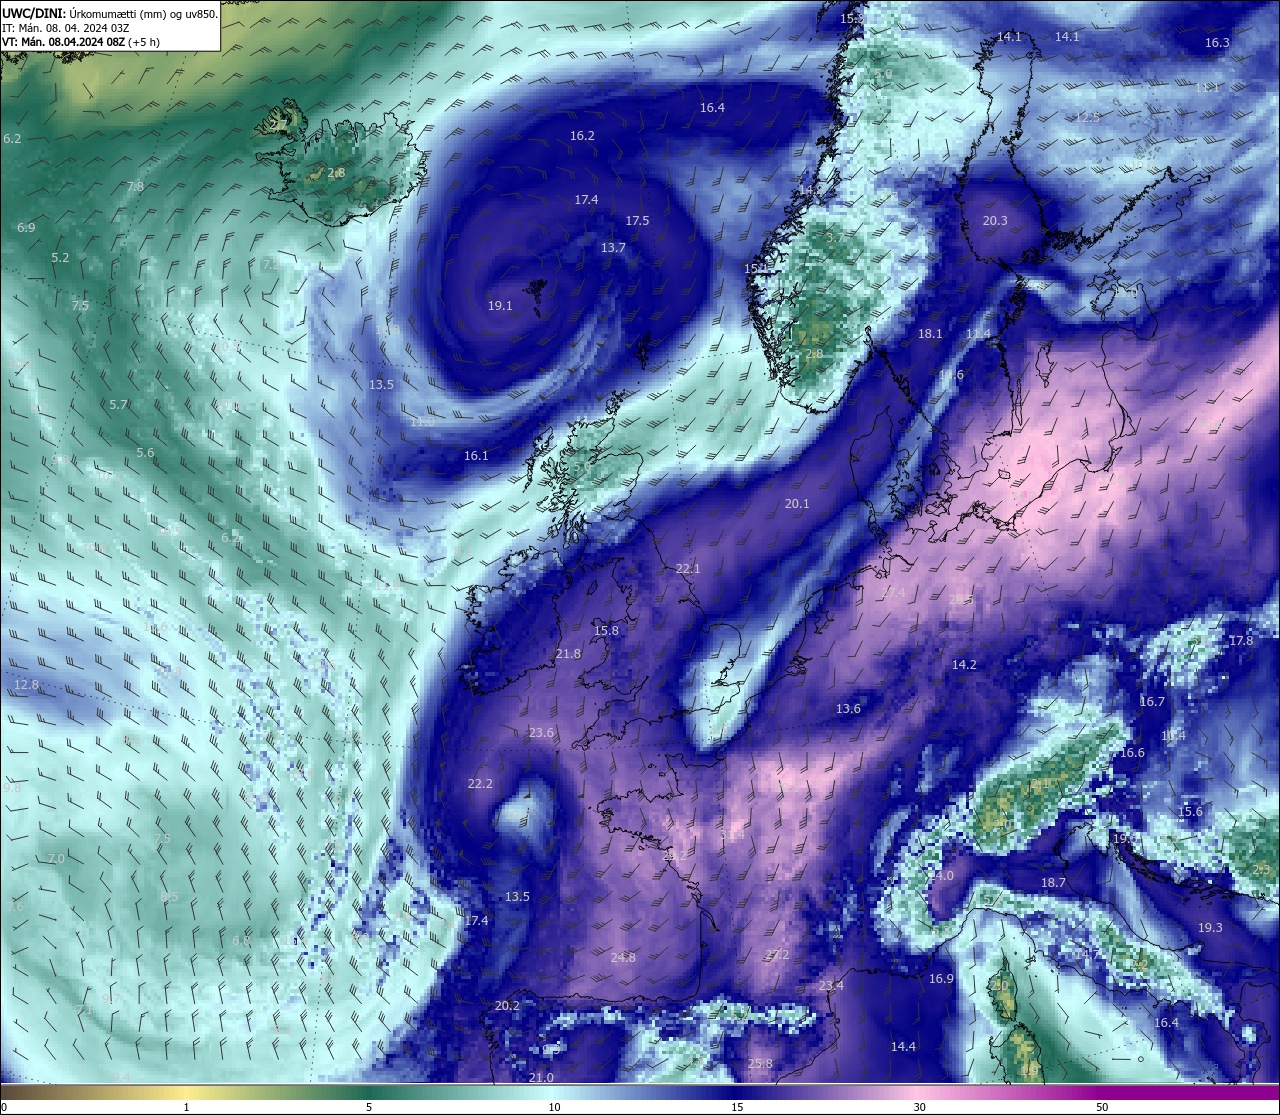Click the 21.0 value label

(x=541, y=1078)
